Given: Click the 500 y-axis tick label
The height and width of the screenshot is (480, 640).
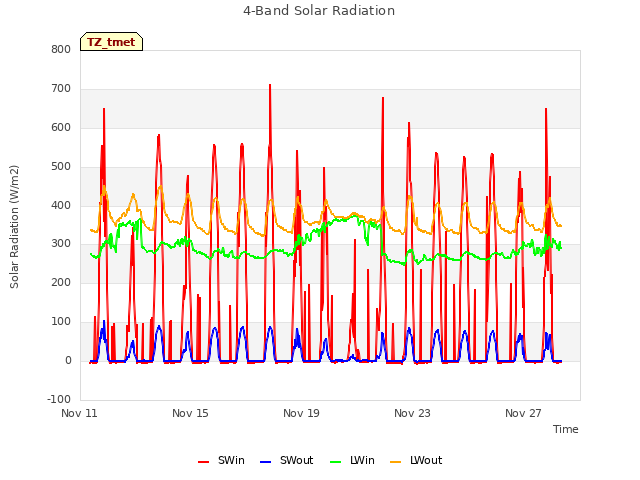Looking at the screenshot, I should 61,167.
